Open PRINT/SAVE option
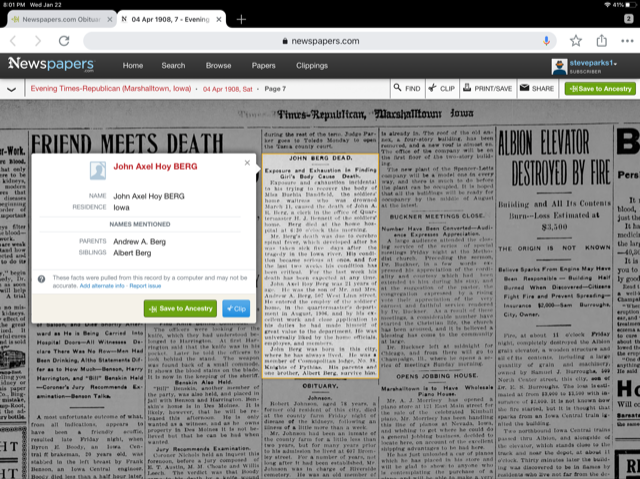Image resolution: width=640 pixels, height=479 pixels. point(488,89)
